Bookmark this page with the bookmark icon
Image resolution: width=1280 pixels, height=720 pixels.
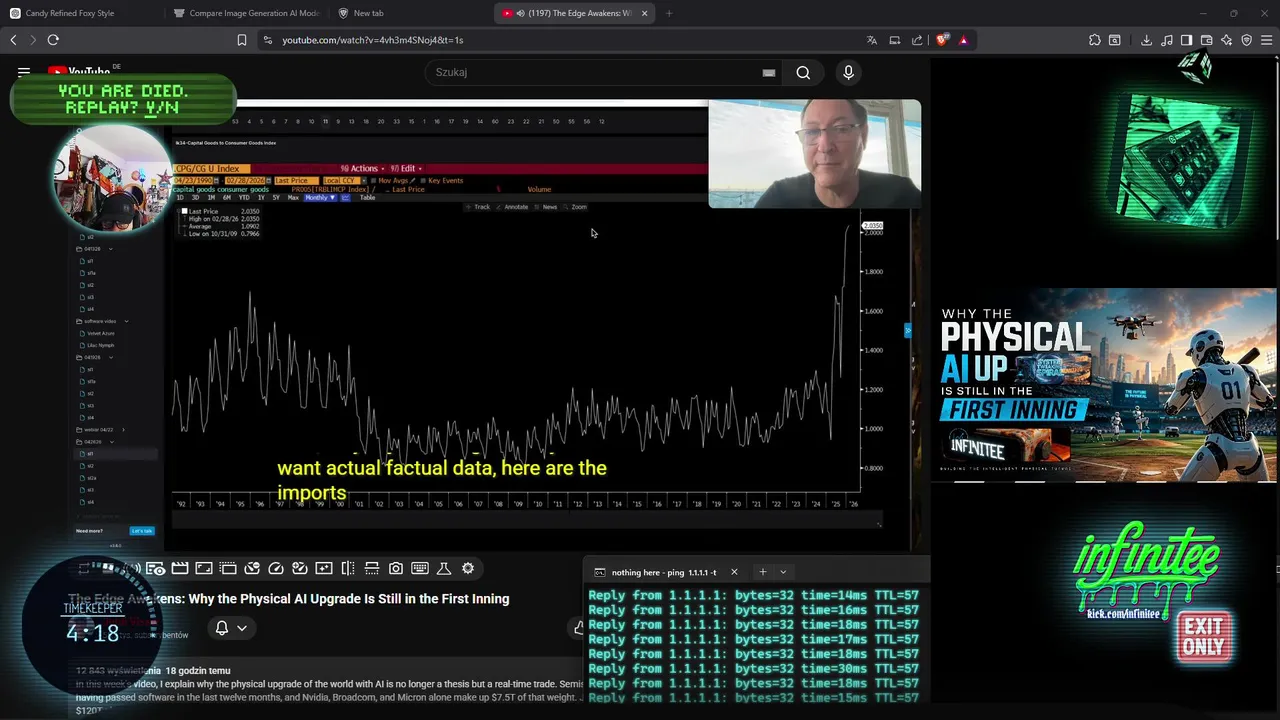pyautogui.click(x=242, y=40)
